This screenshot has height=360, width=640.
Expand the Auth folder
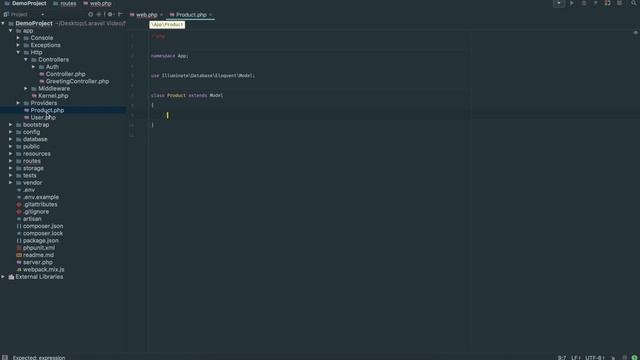coord(34,67)
